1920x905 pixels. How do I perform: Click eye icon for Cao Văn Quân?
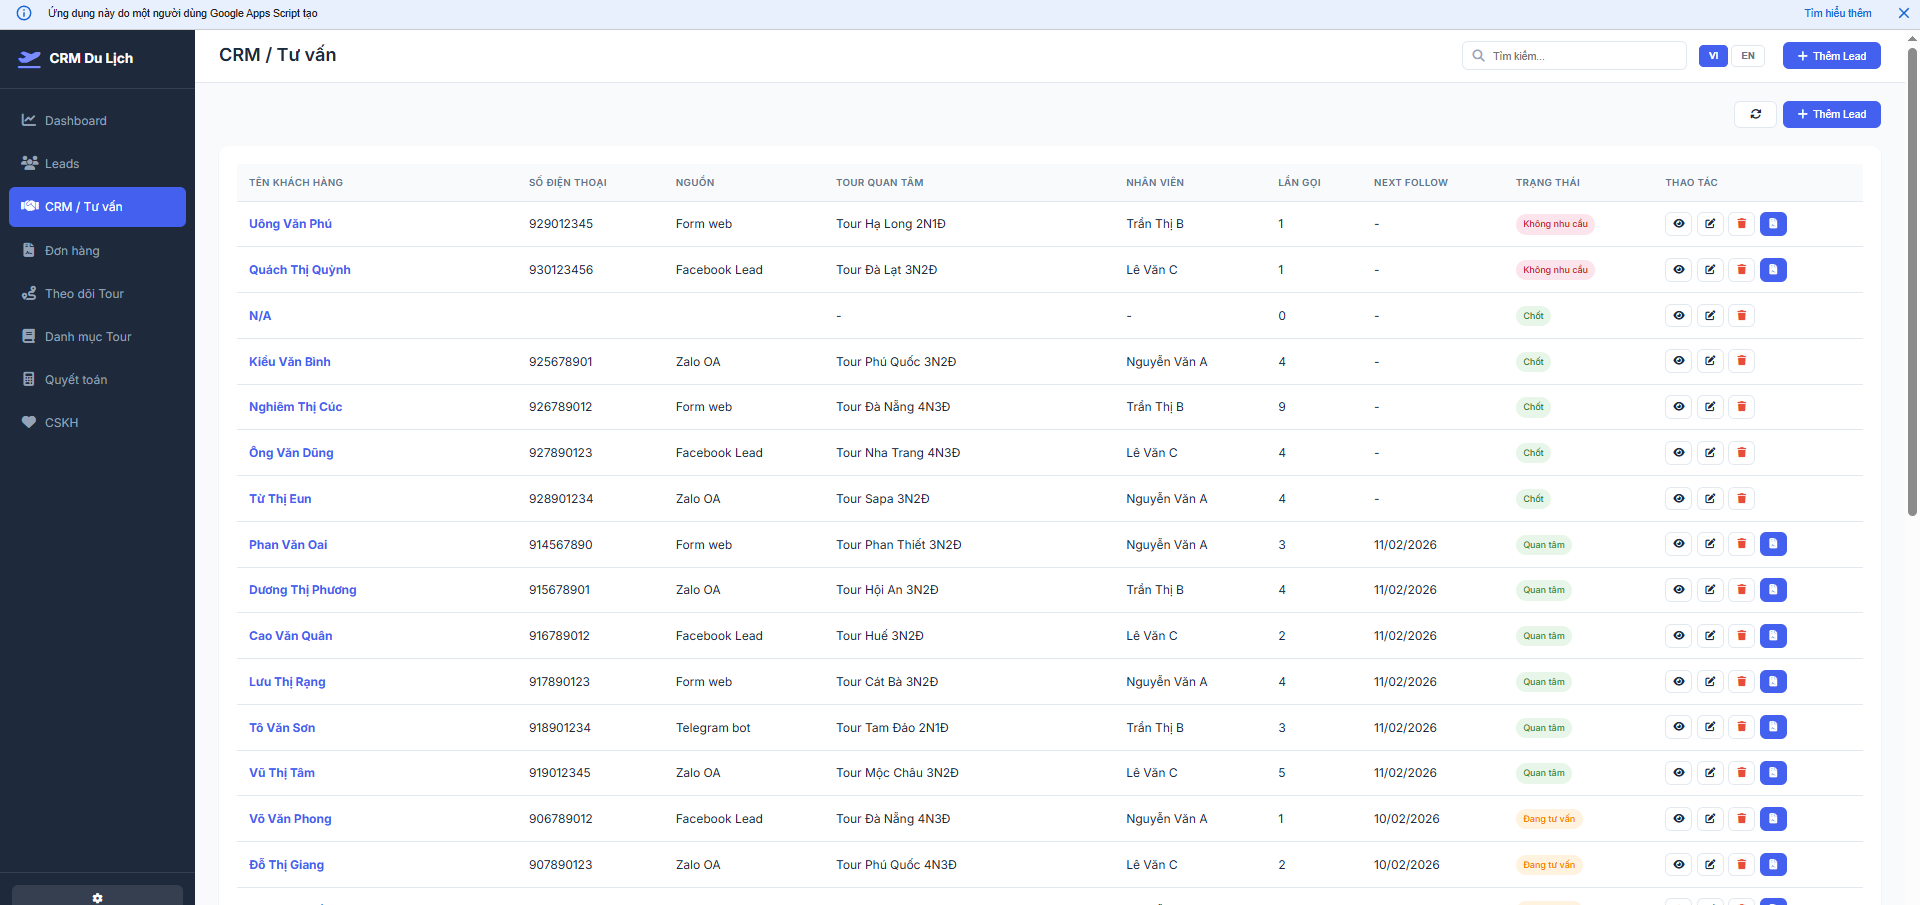pyautogui.click(x=1679, y=636)
